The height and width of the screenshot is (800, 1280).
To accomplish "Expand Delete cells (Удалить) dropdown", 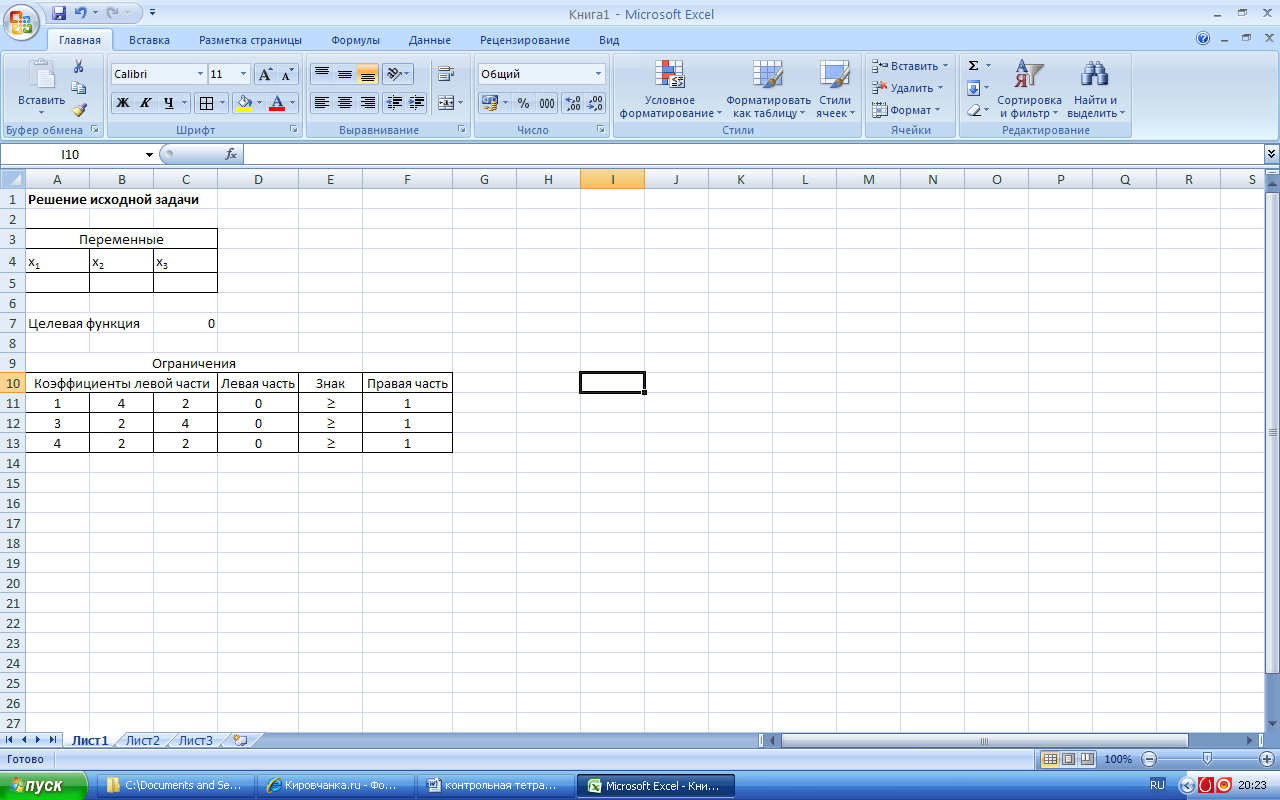I will tap(940, 88).
